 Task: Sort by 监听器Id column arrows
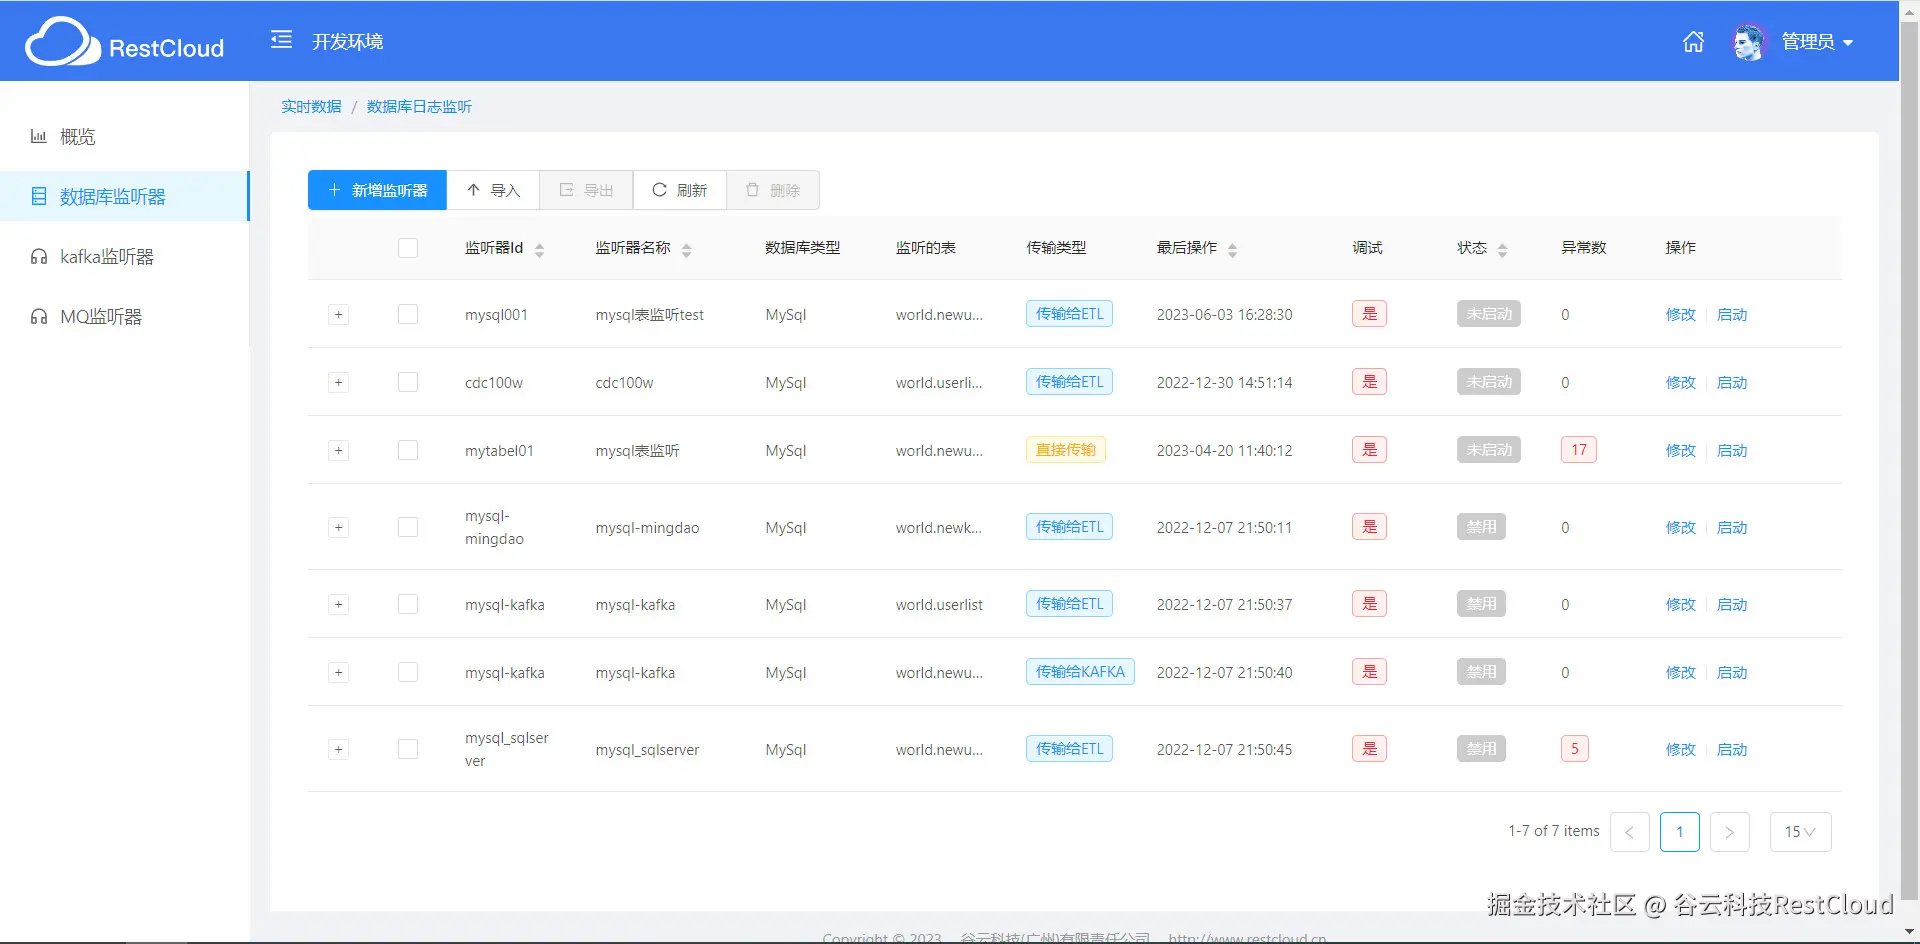539,250
